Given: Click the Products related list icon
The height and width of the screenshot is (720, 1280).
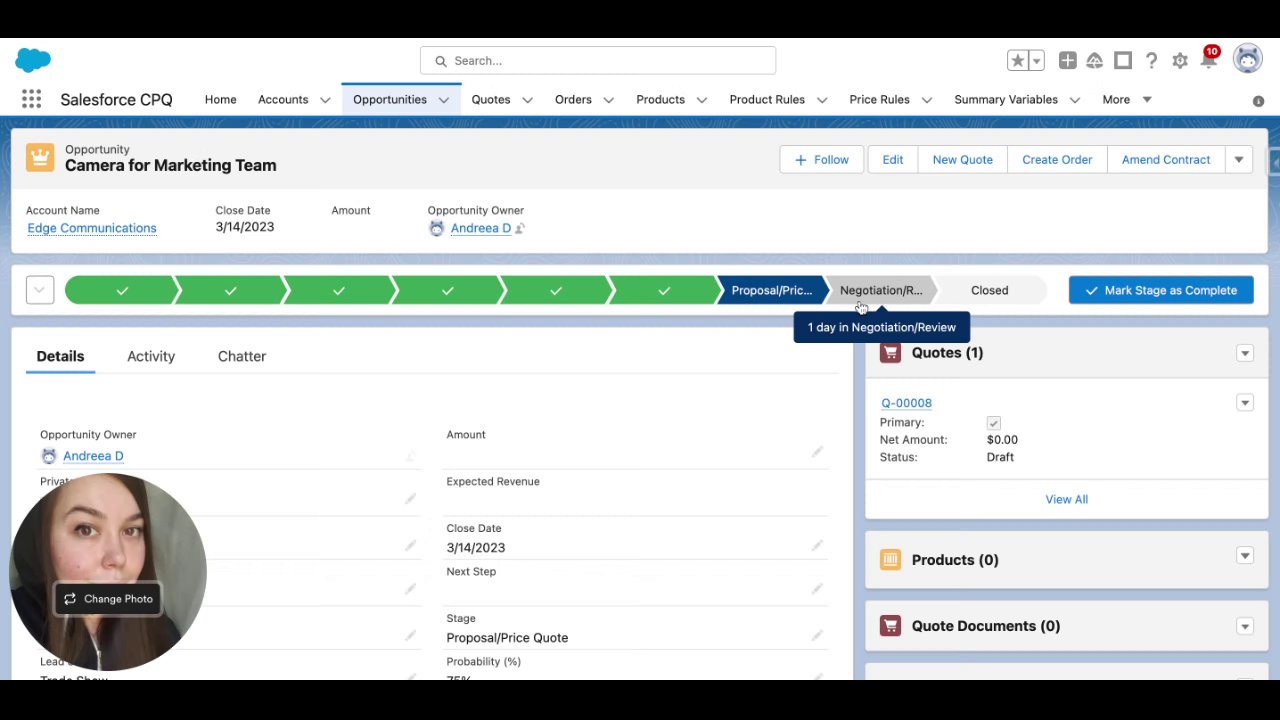Looking at the screenshot, I should pyautogui.click(x=890, y=560).
